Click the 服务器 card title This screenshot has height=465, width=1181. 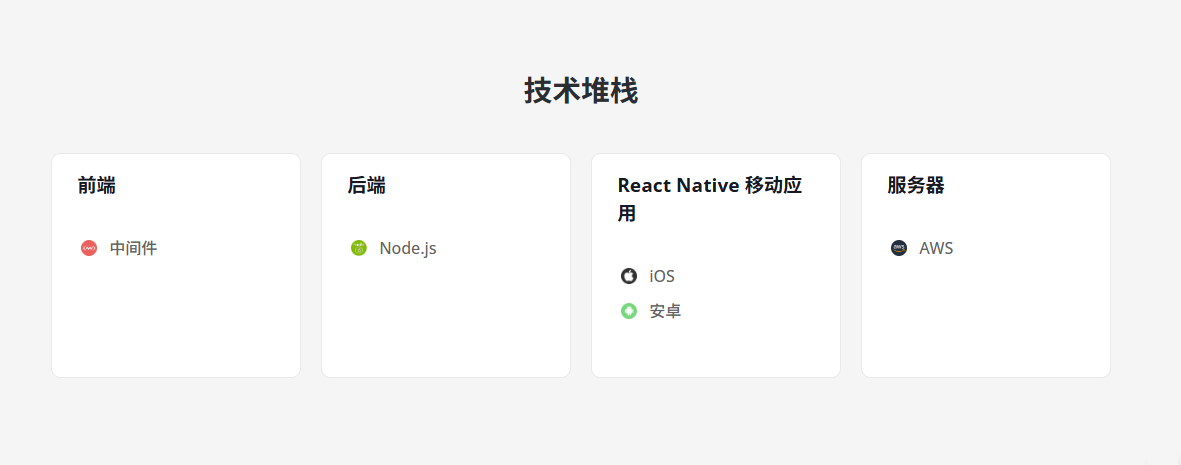click(916, 185)
